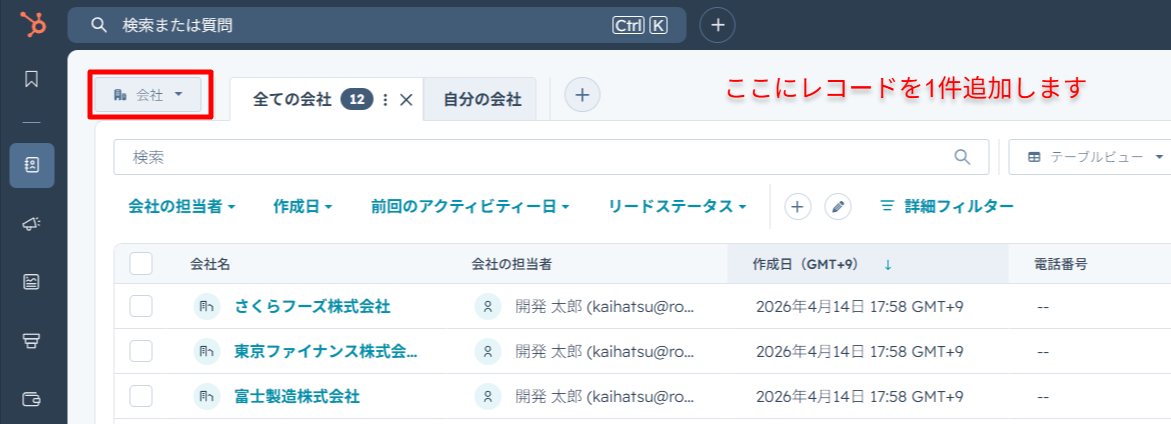Open the marketing megaphone sidebar icon
1171x424 pixels.
click(x=32, y=224)
